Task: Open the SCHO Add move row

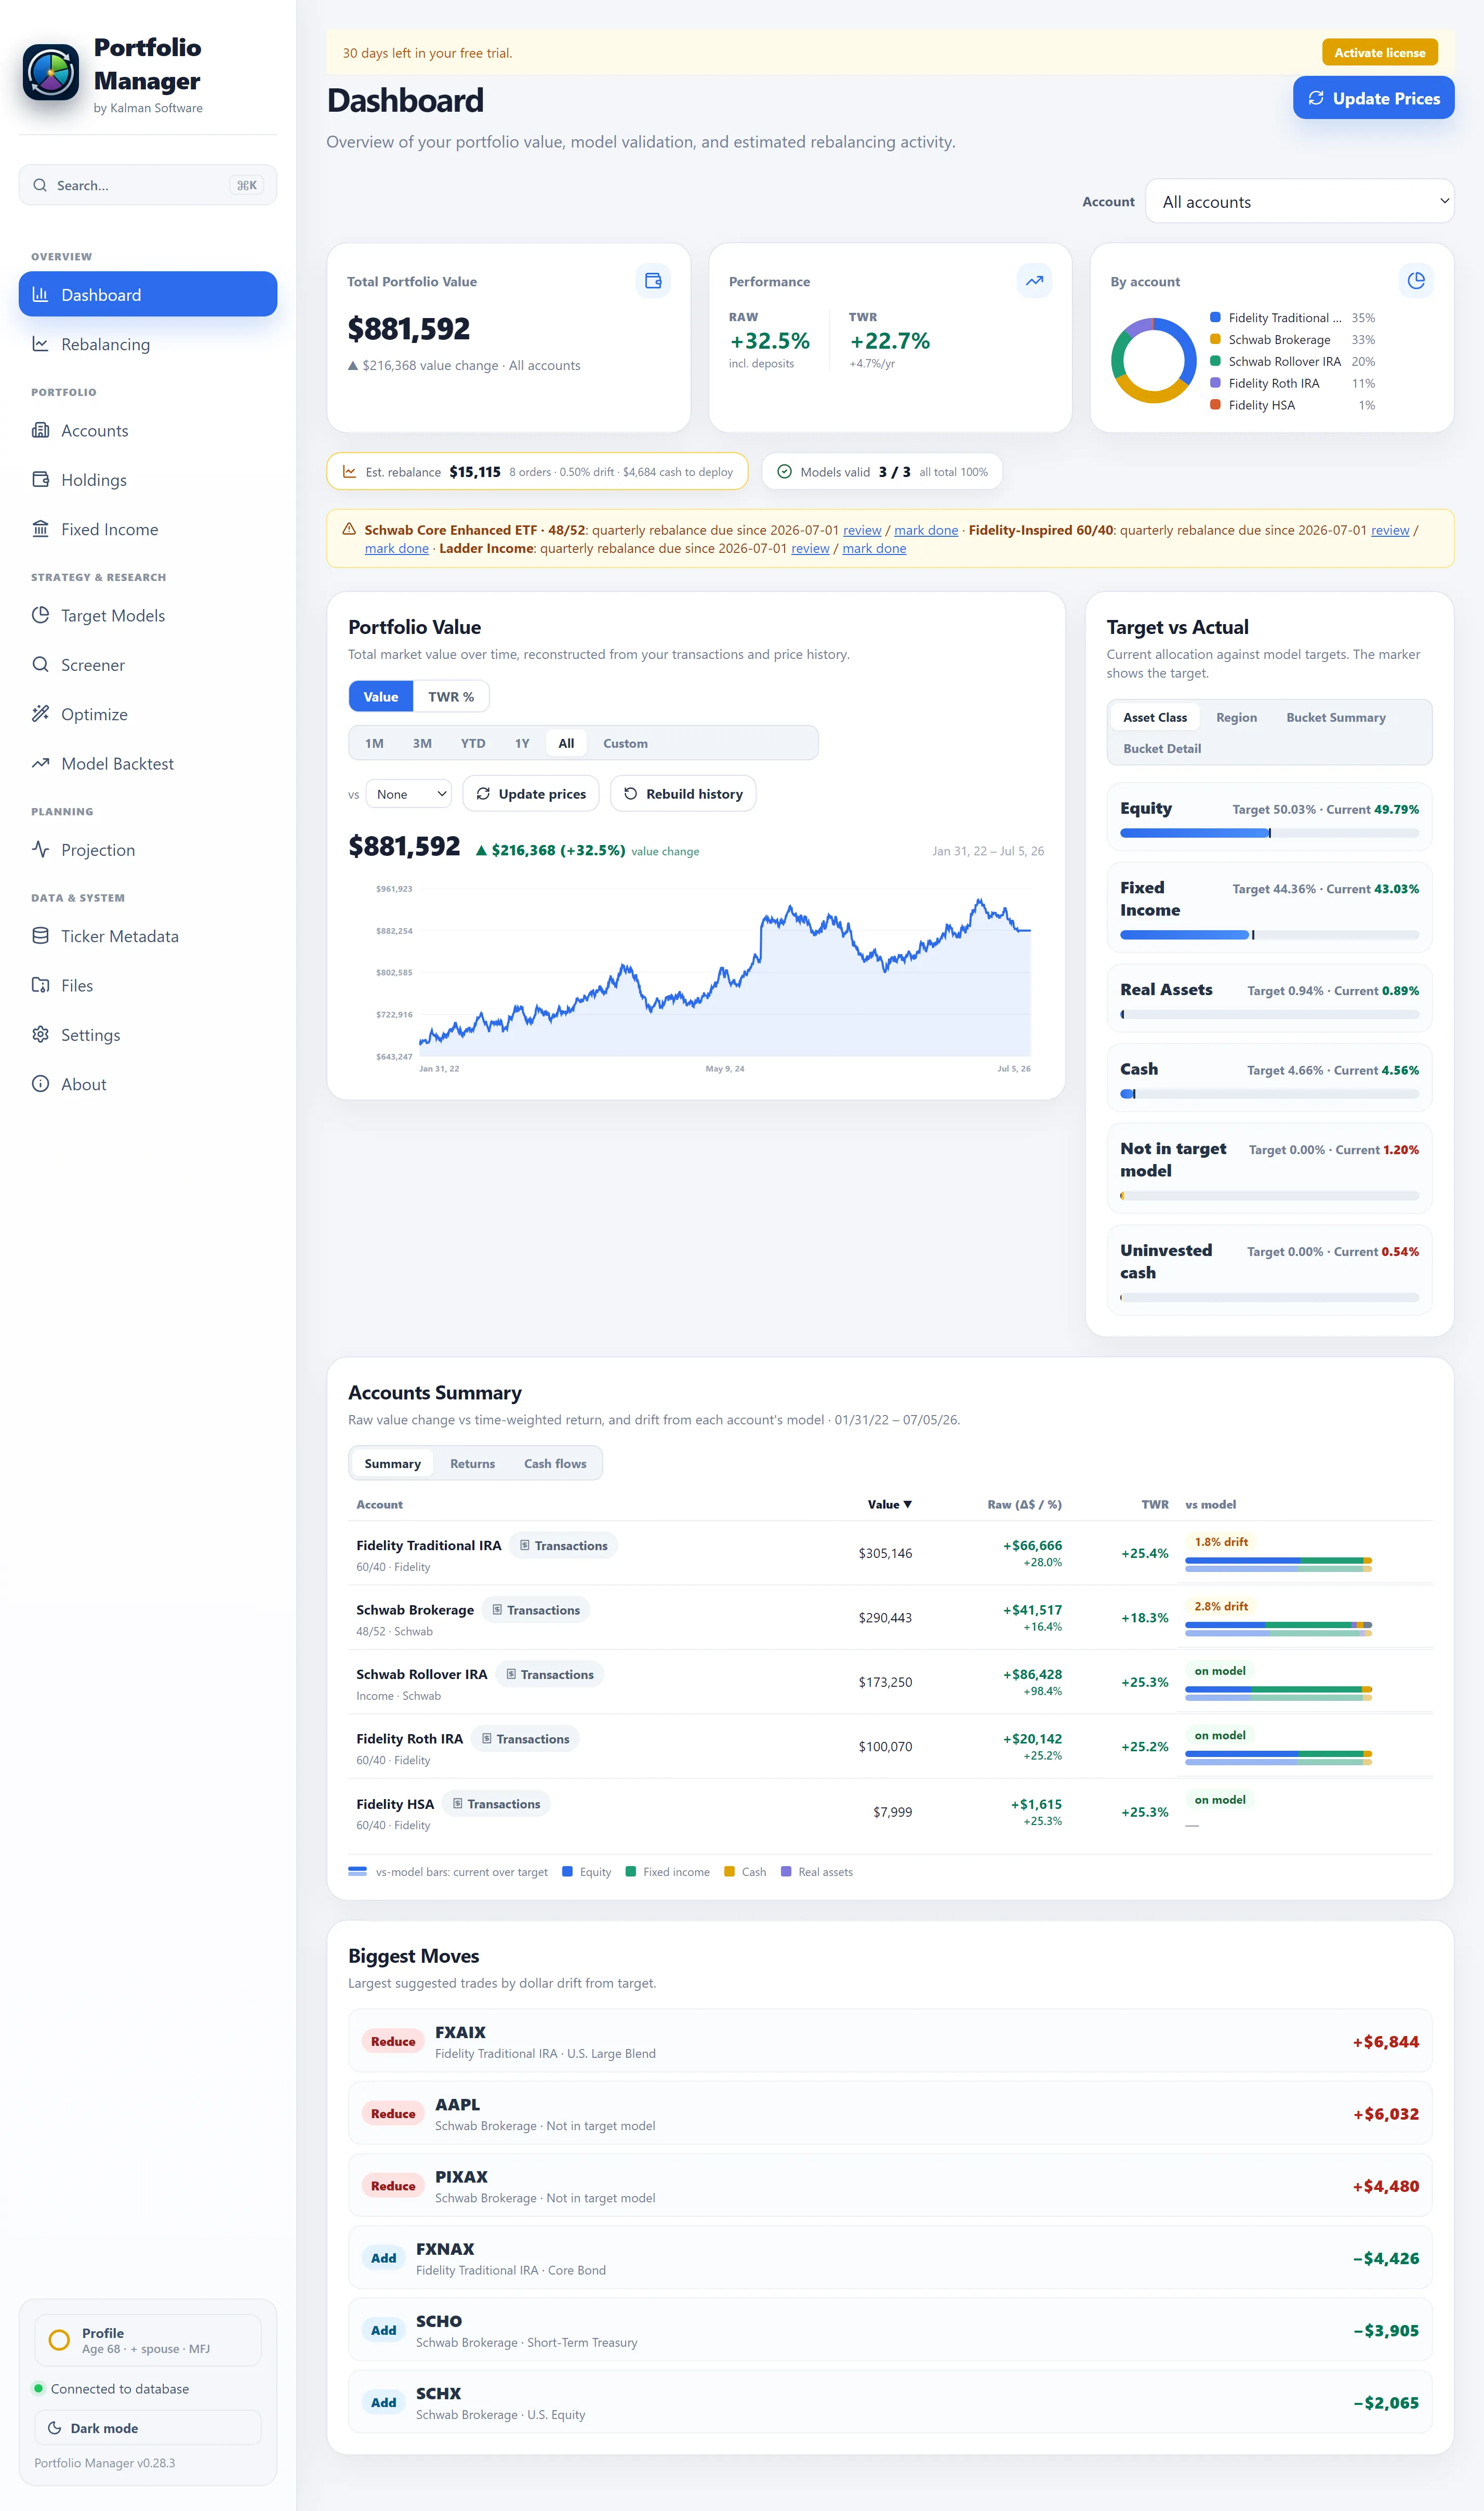Action: click(x=890, y=2330)
